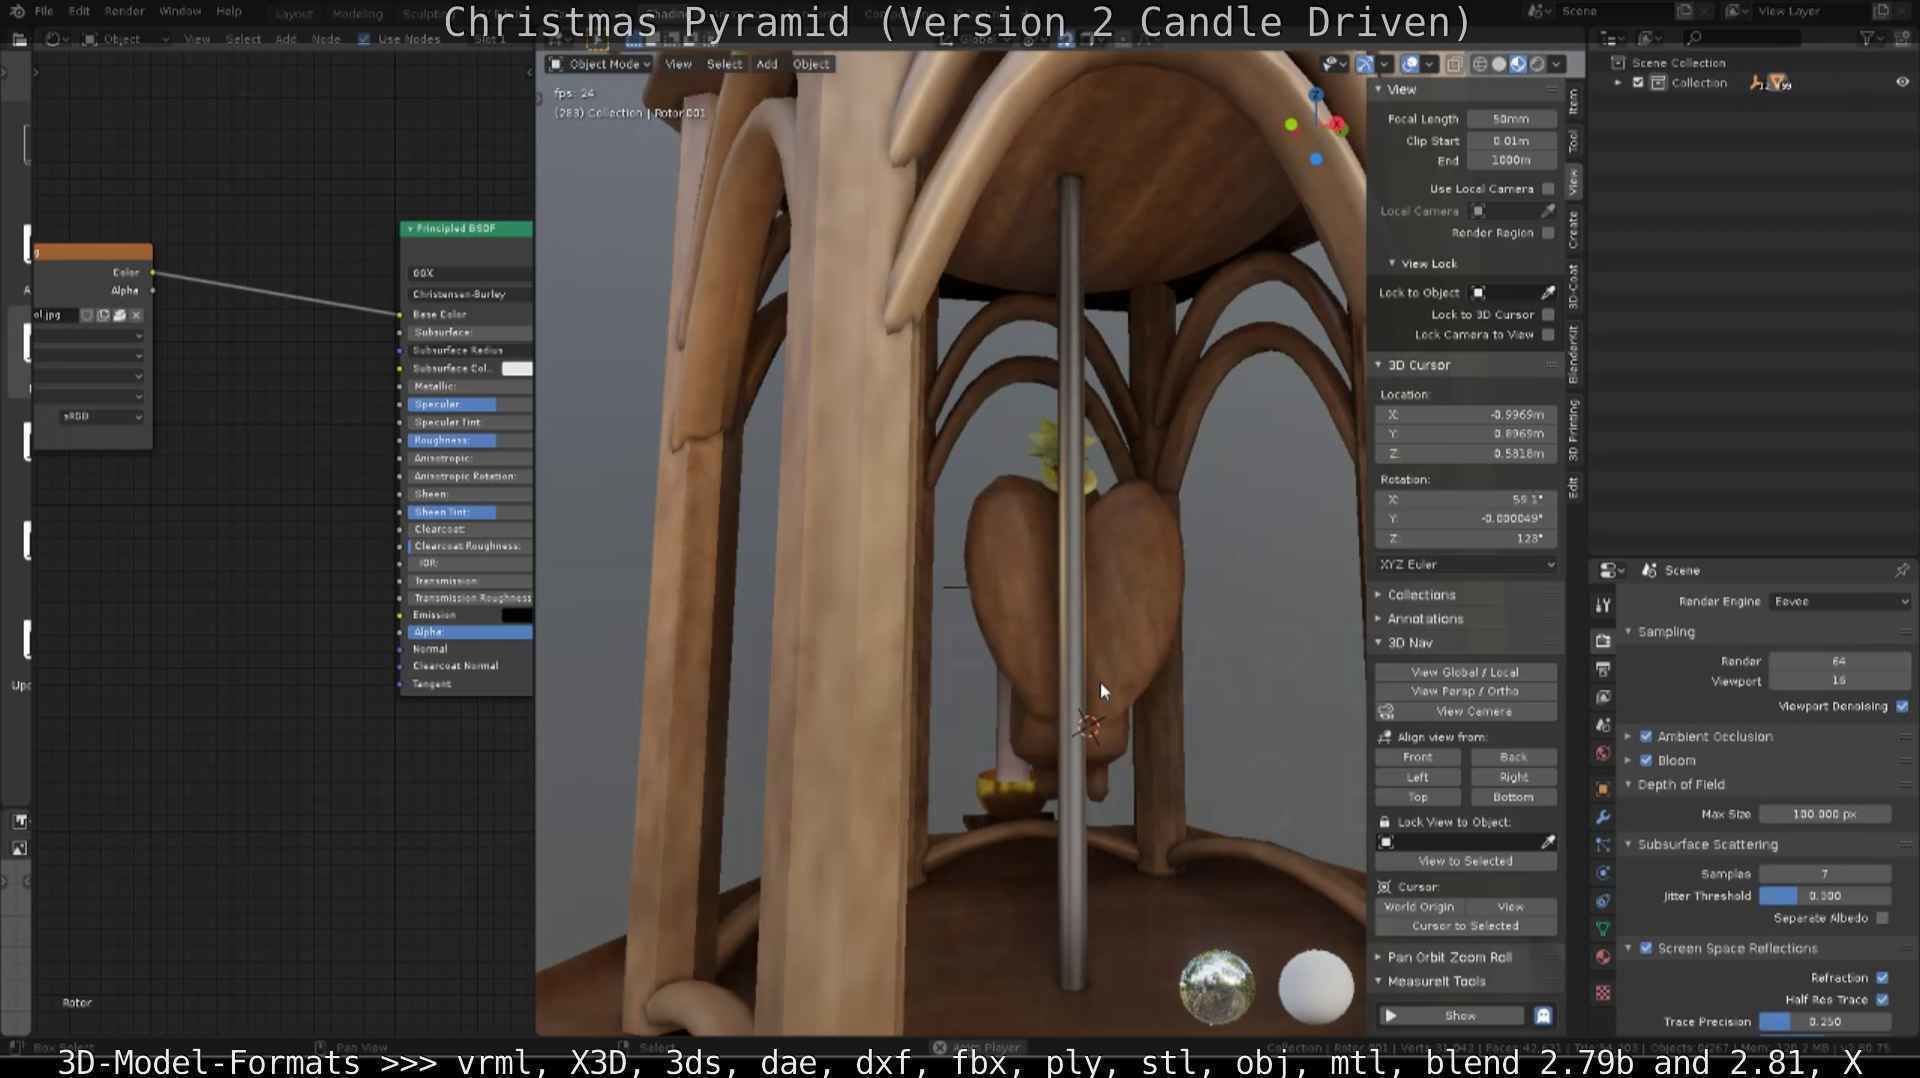The image size is (1920, 1078).
Task: Open Christensen-Burley subsurface method dropdown
Action: coord(468,294)
